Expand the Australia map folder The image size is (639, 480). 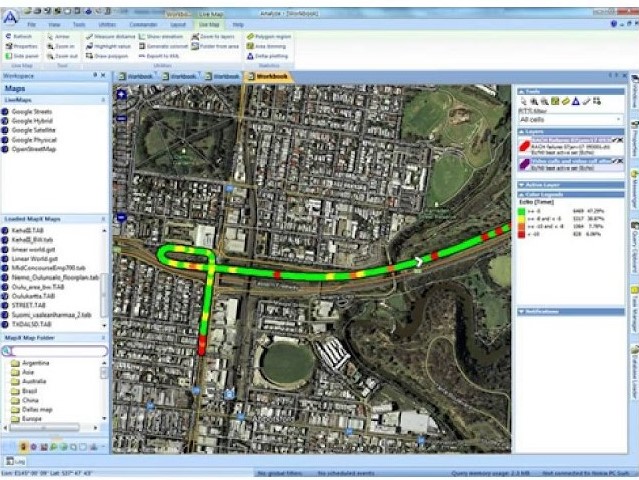(x=34, y=381)
